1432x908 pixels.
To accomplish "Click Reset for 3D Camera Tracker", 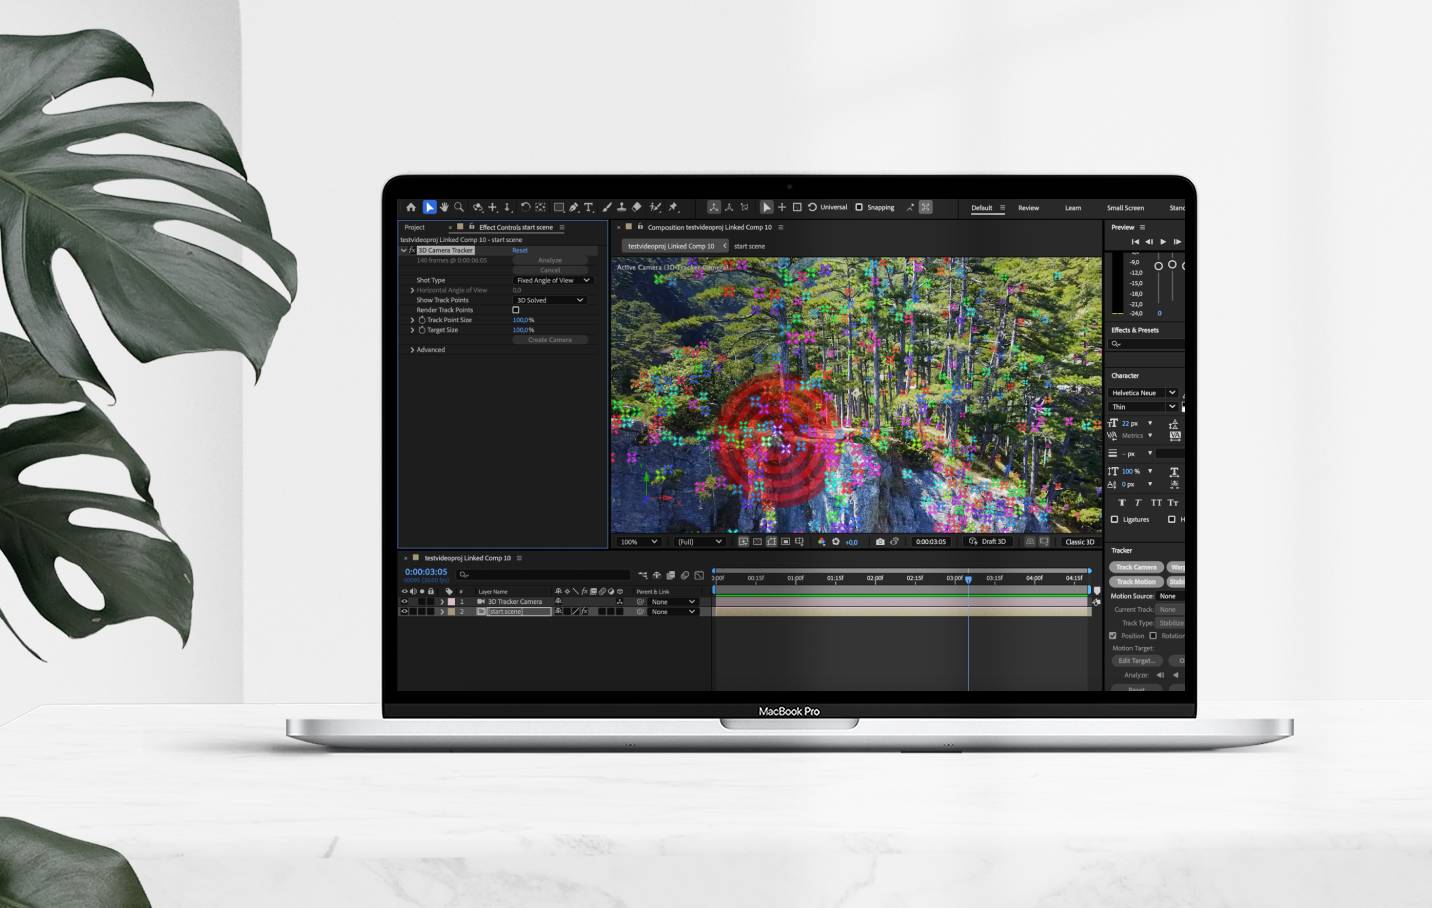I will (x=520, y=250).
